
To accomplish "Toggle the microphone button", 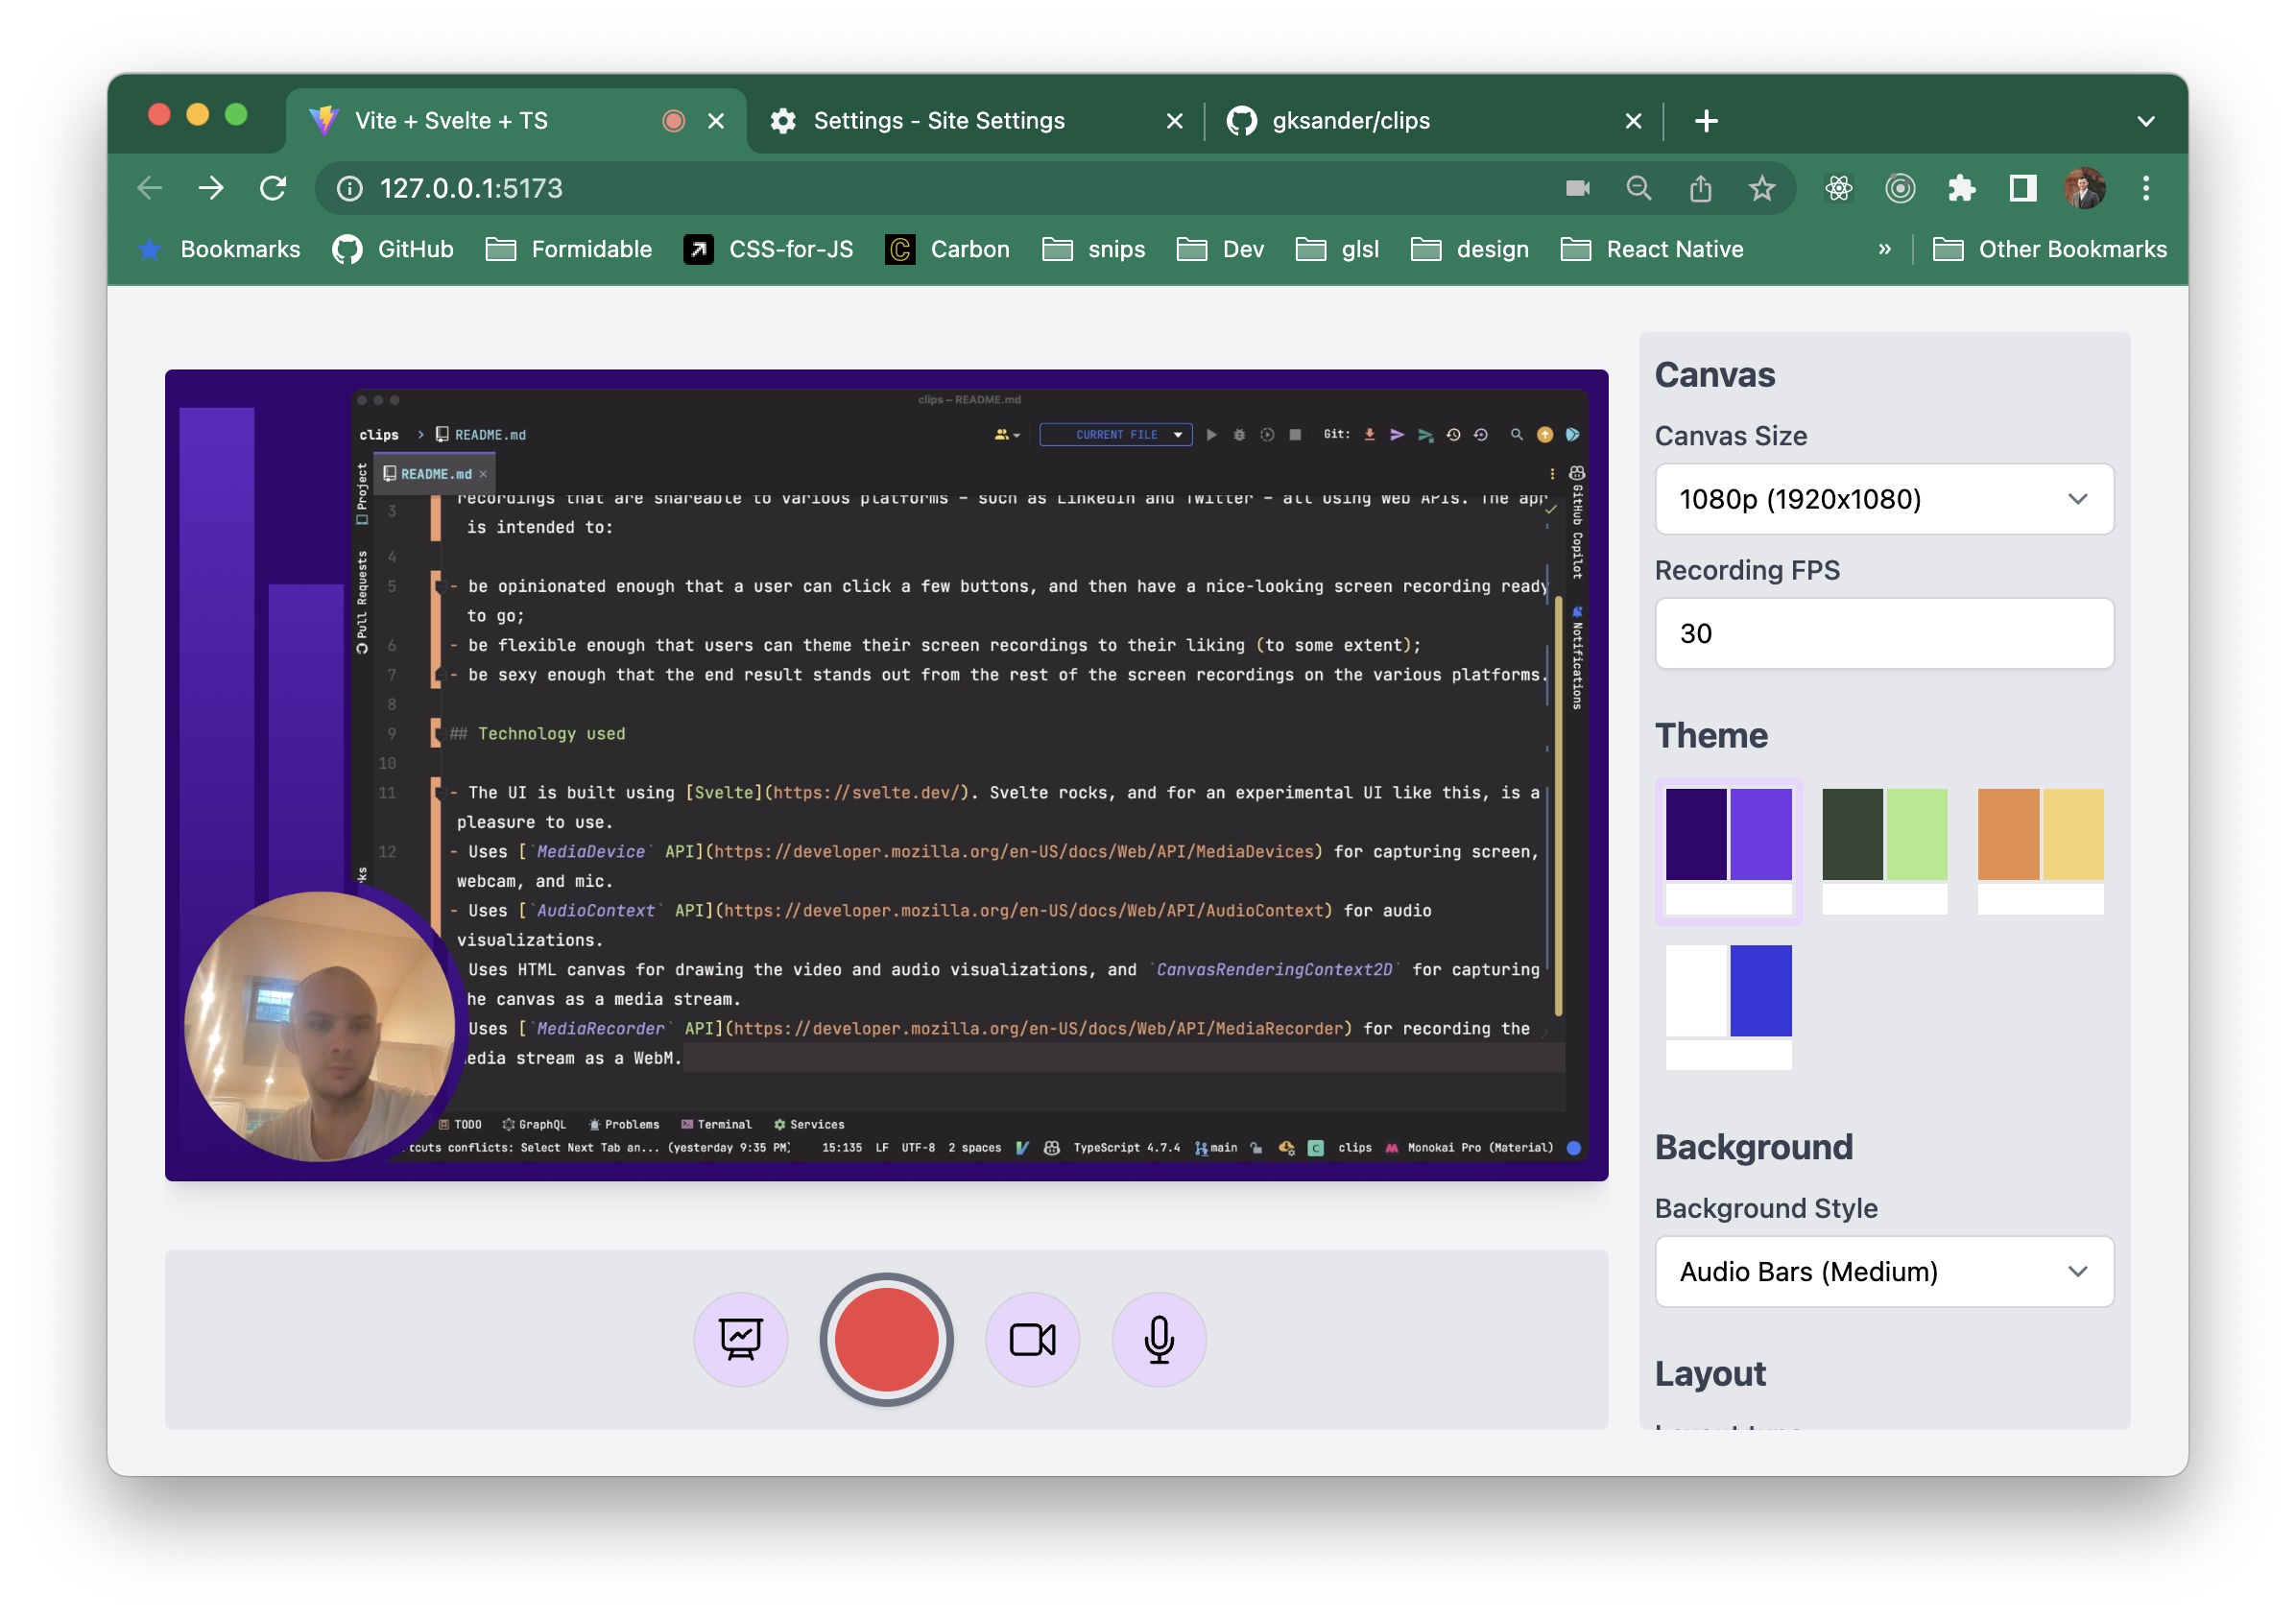I will [1159, 1339].
